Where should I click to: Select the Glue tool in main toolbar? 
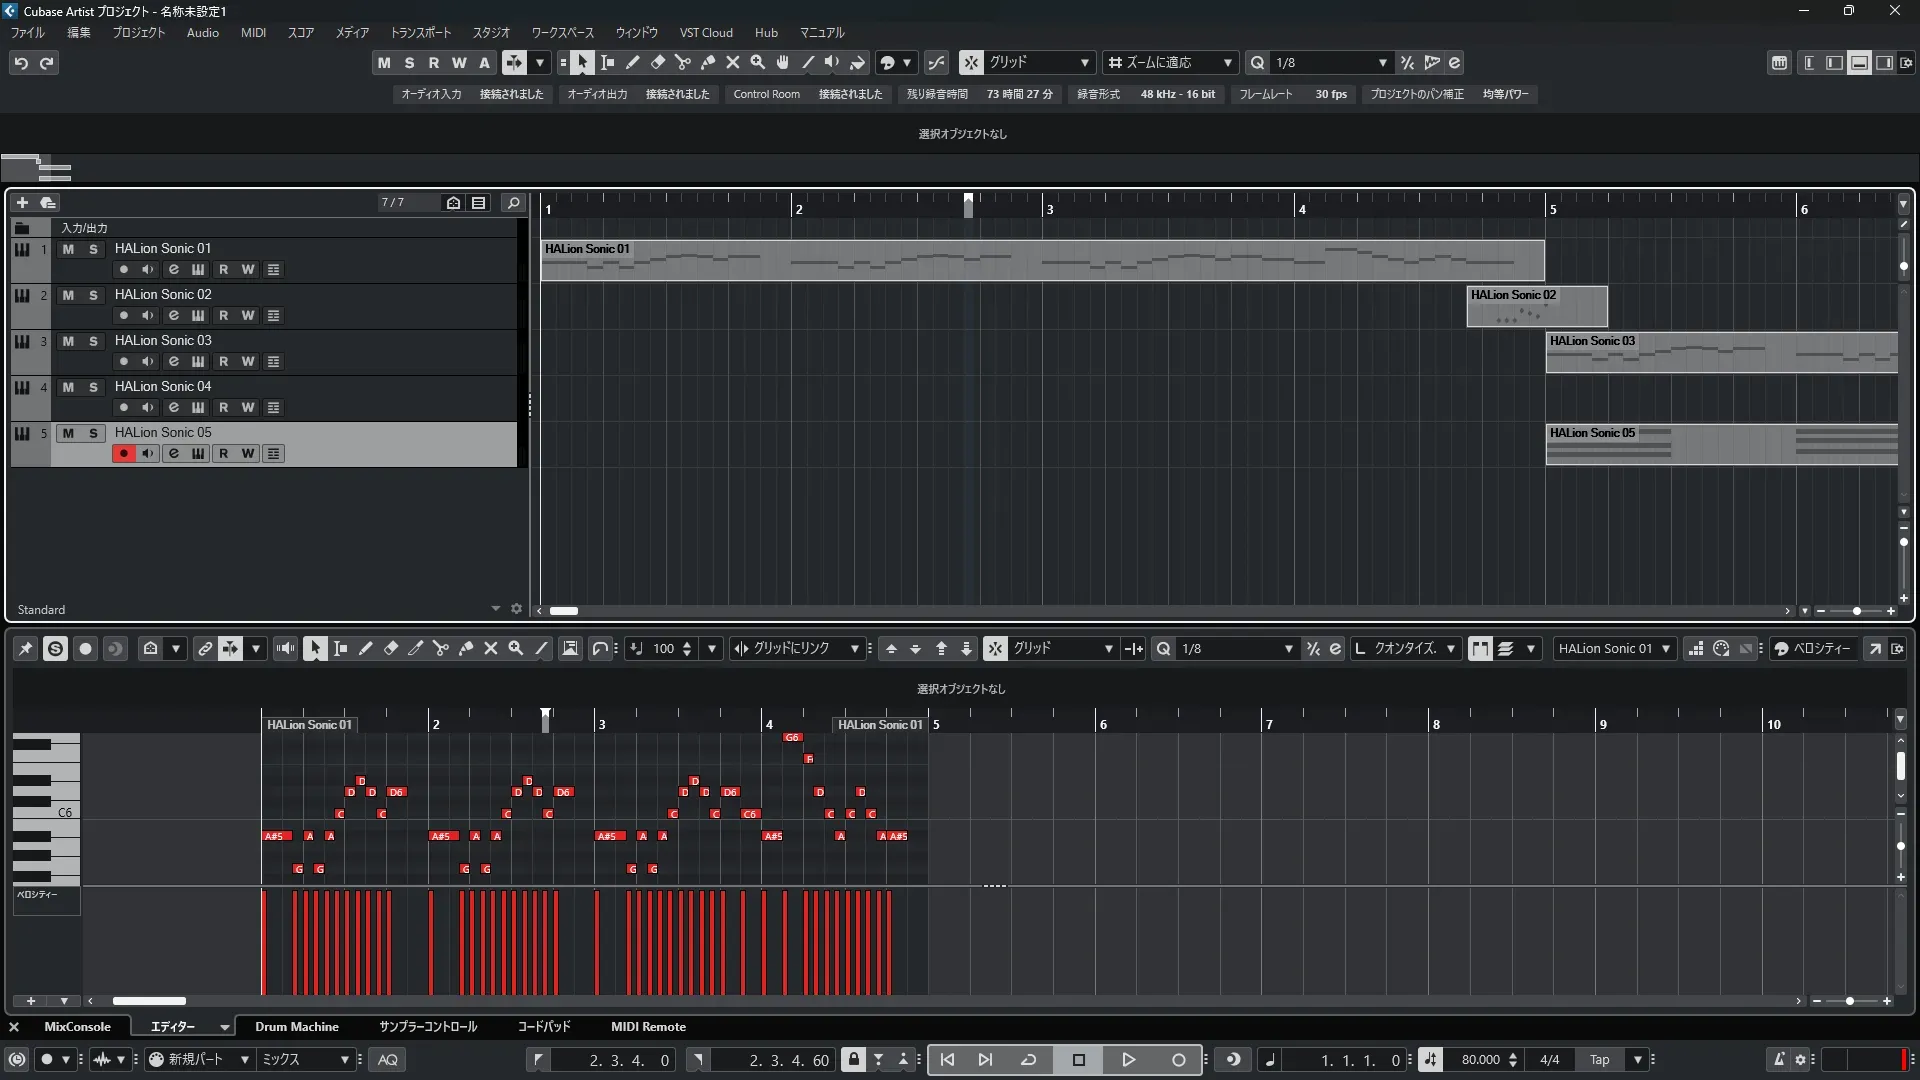[708, 63]
